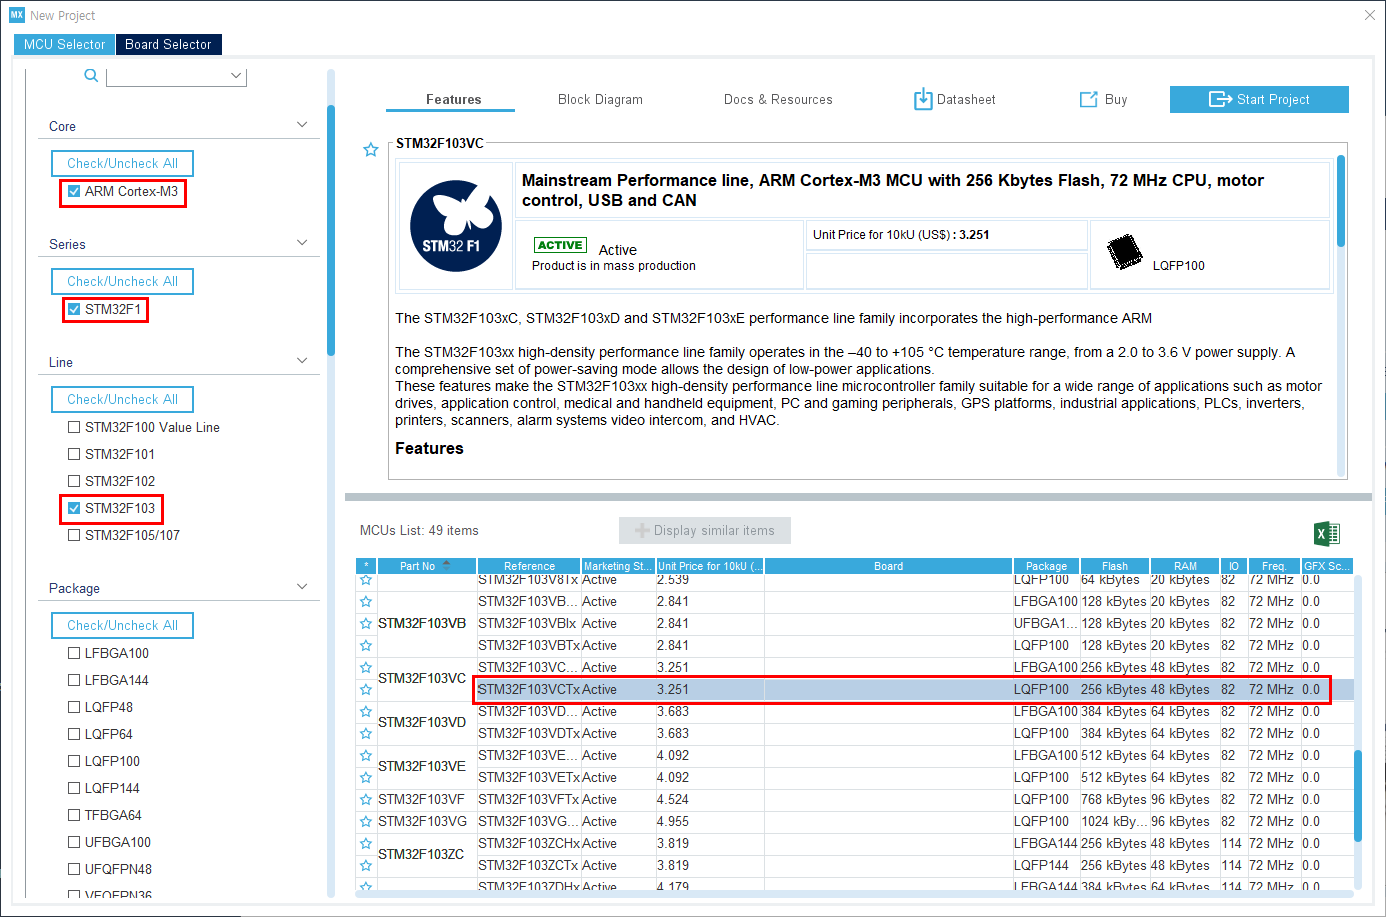Export MCU list to Excel
1386x917 pixels.
tap(1327, 533)
